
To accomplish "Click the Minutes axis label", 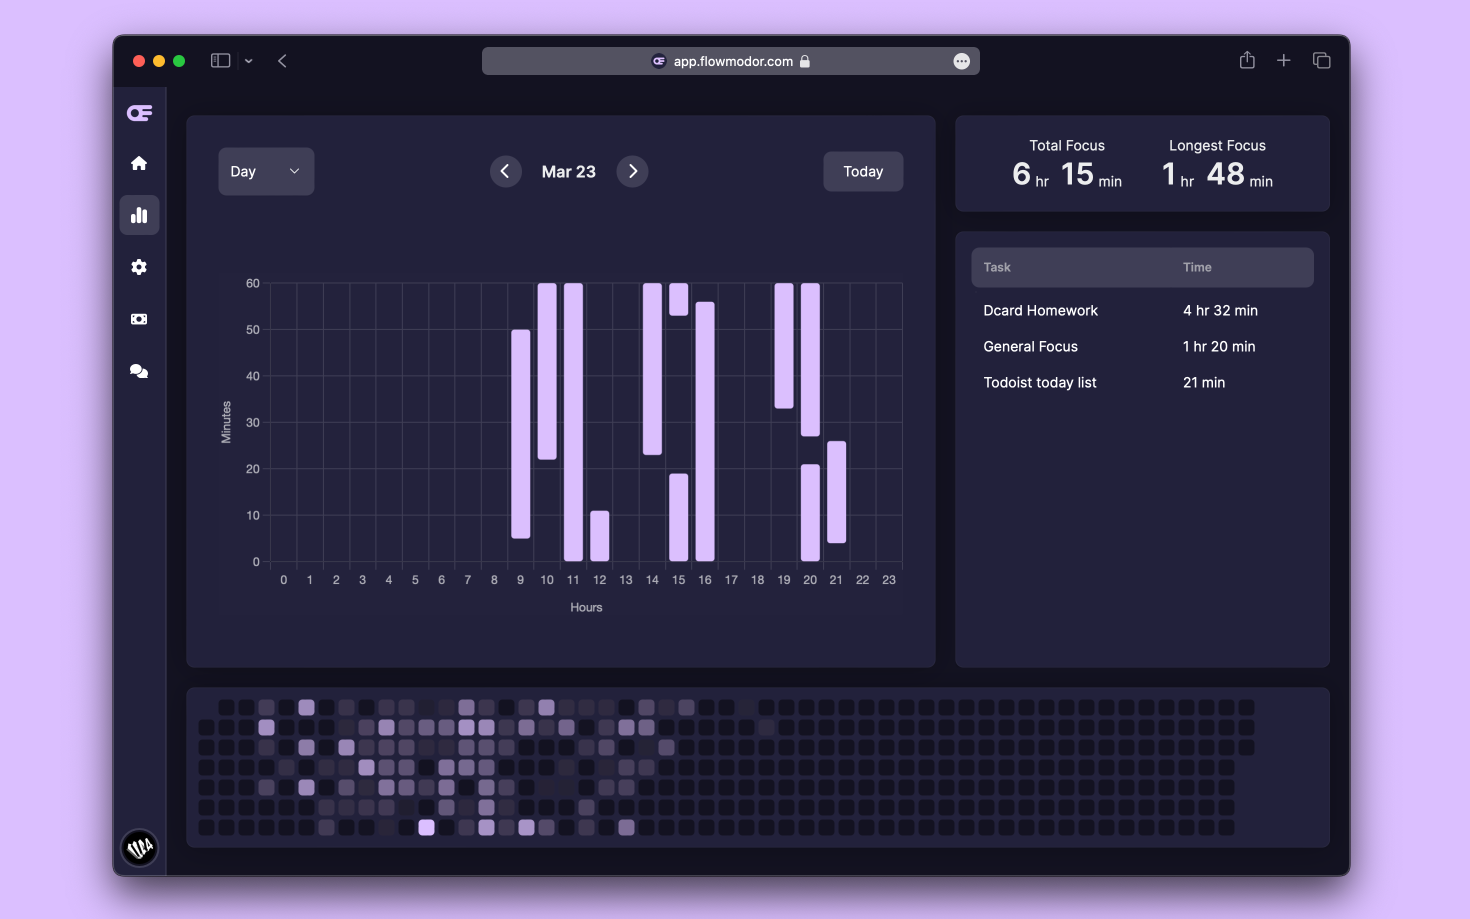I will 226,422.
